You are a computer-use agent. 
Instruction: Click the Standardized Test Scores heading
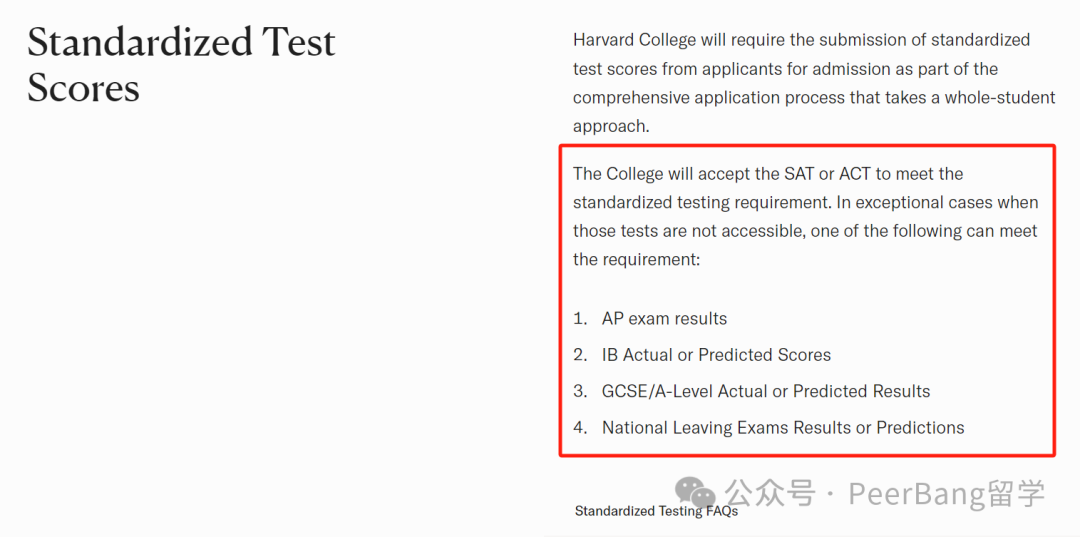pos(181,65)
